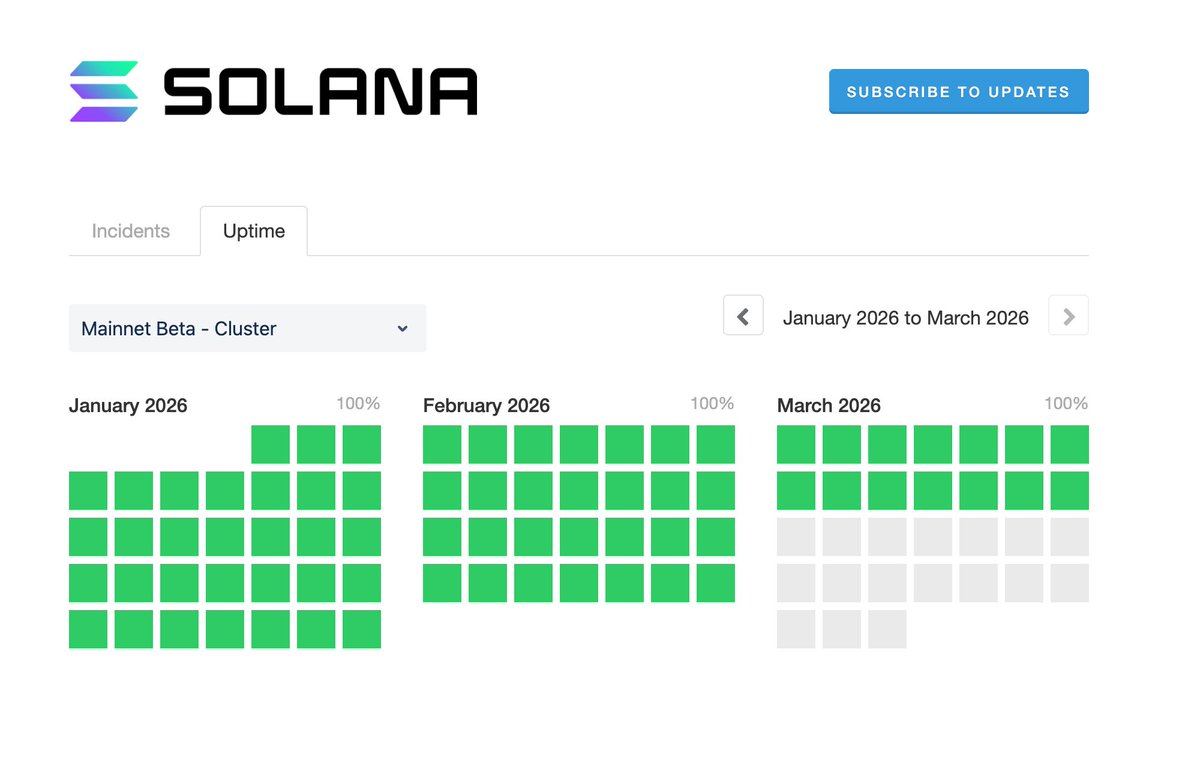Click January's 100% uptime figure
The width and height of the screenshot is (1200, 769).
[x=358, y=403]
